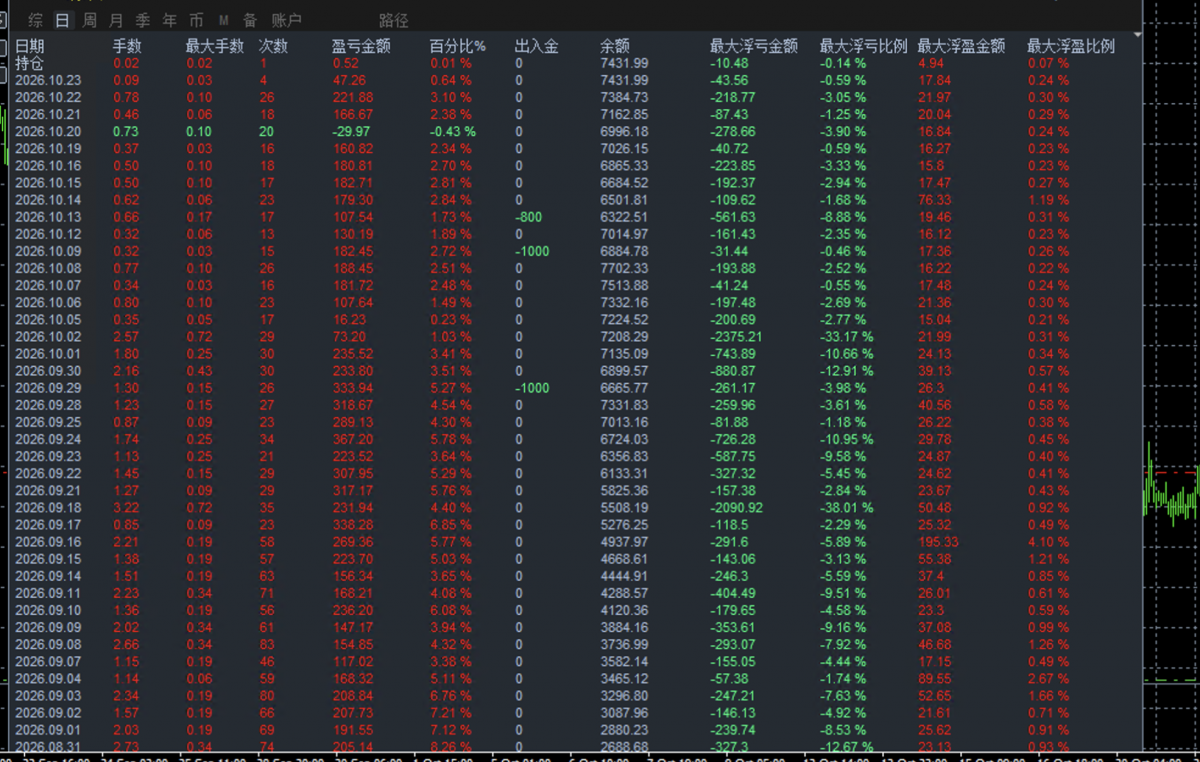Image resolution: width=1200 pixels, height=762 pixels.
Task: Click the -2375.21 floating loss cell
Action: pyautogui.click(x=736, y=336)
